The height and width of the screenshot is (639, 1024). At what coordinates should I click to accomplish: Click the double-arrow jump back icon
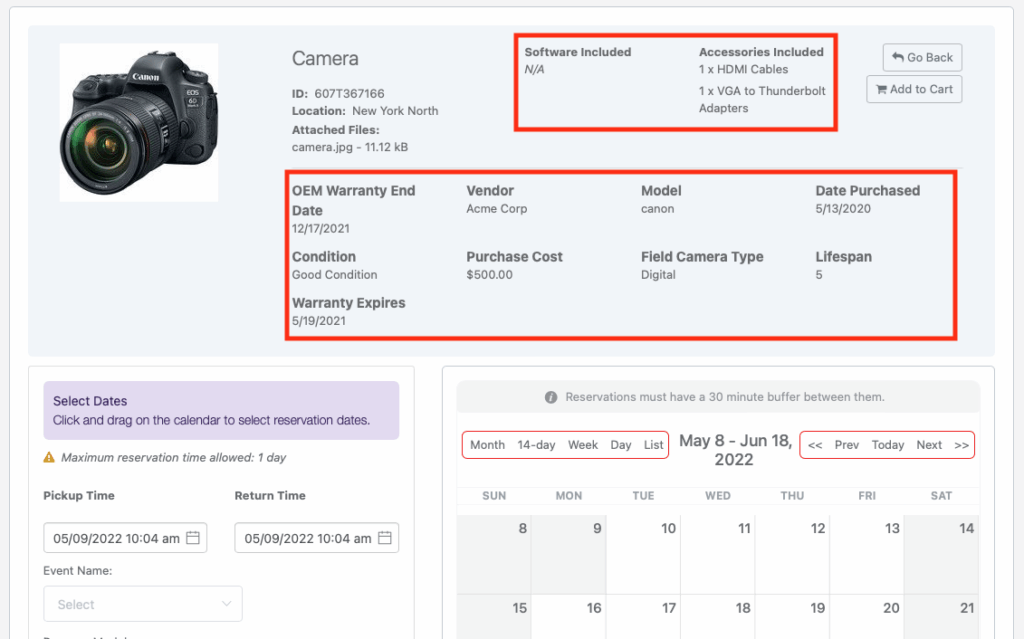click(818, 445)
